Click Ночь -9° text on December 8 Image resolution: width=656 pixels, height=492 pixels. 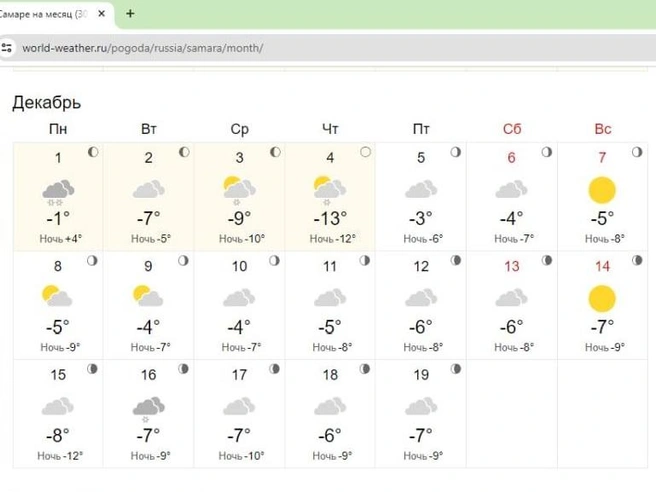pos(60,347)
